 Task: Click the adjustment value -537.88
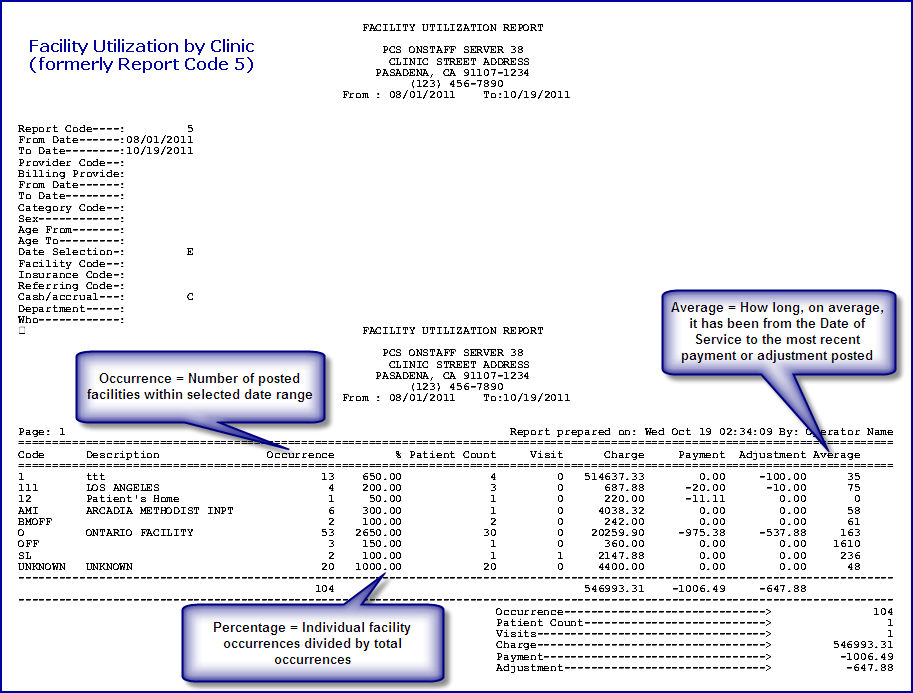[783, 533]
